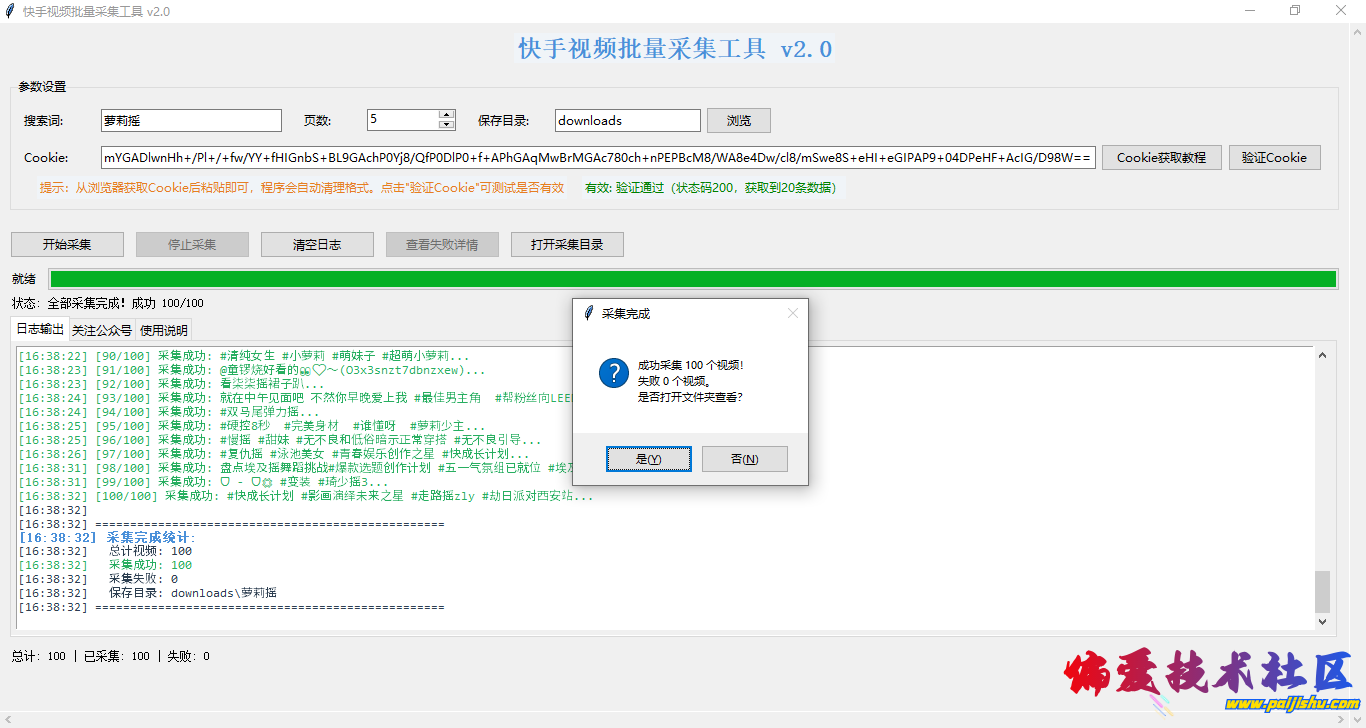Close the main application window
Screen dimensions: 1366x728
1341,11
